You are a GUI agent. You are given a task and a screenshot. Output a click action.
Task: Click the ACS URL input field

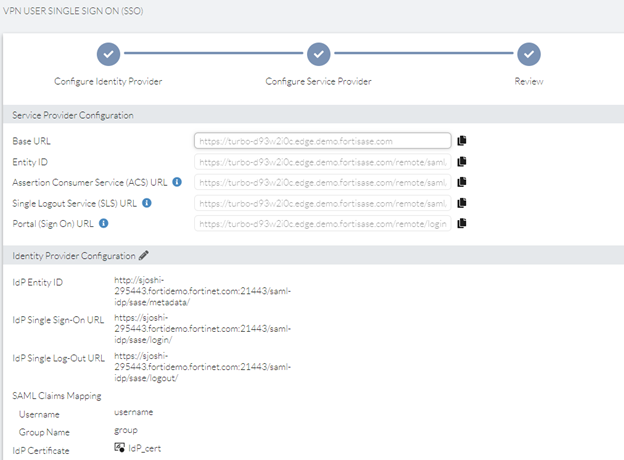(323, 183)
